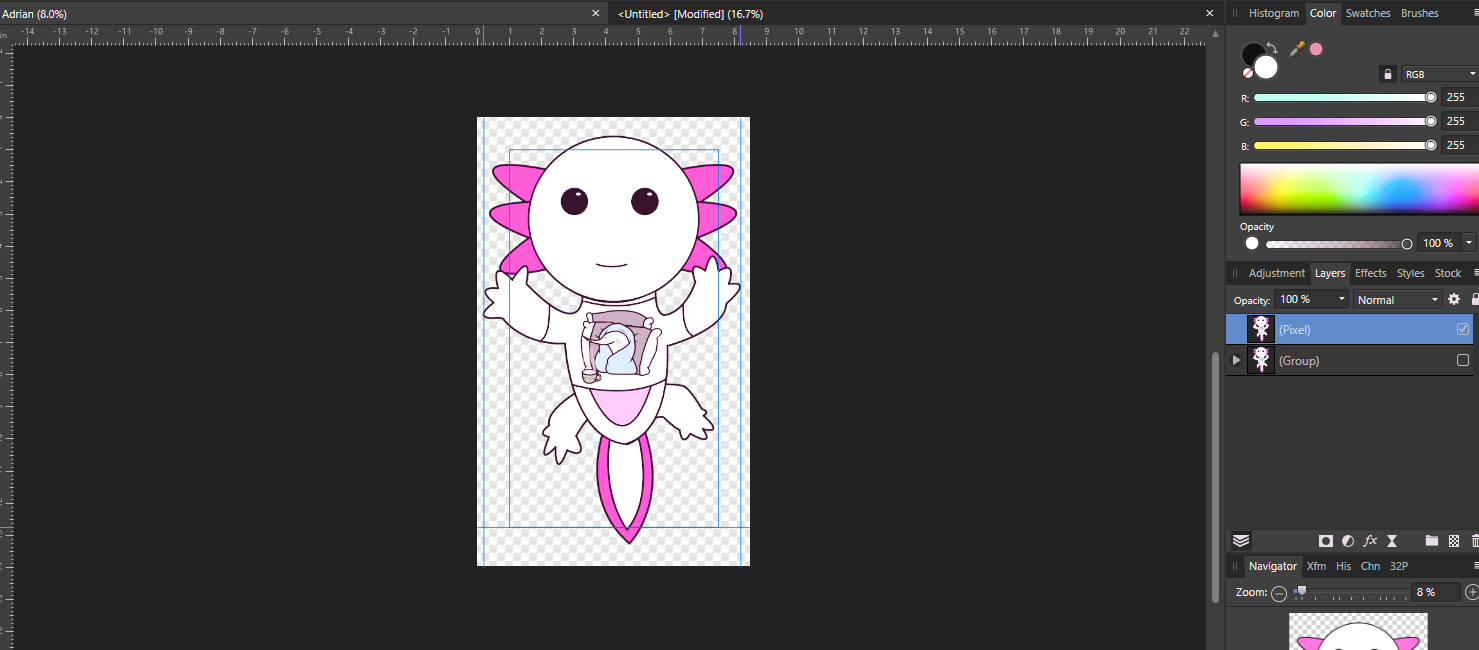This screenshot has width=1479, height=650.
Task: Select the Color panel tab
Action: 1323,13
